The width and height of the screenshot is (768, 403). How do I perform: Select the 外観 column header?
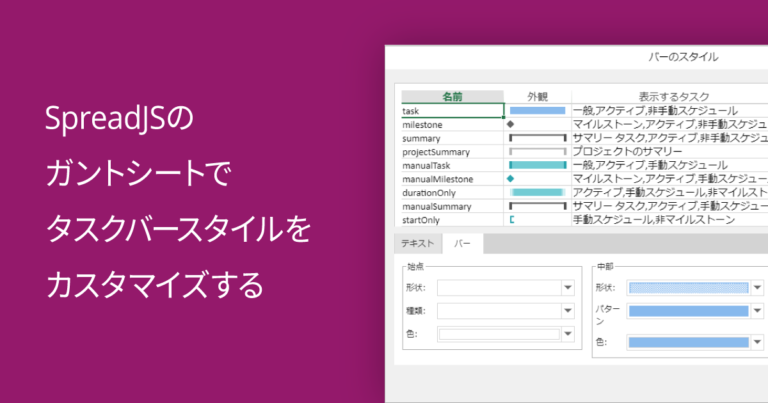[x=537, y=96]
